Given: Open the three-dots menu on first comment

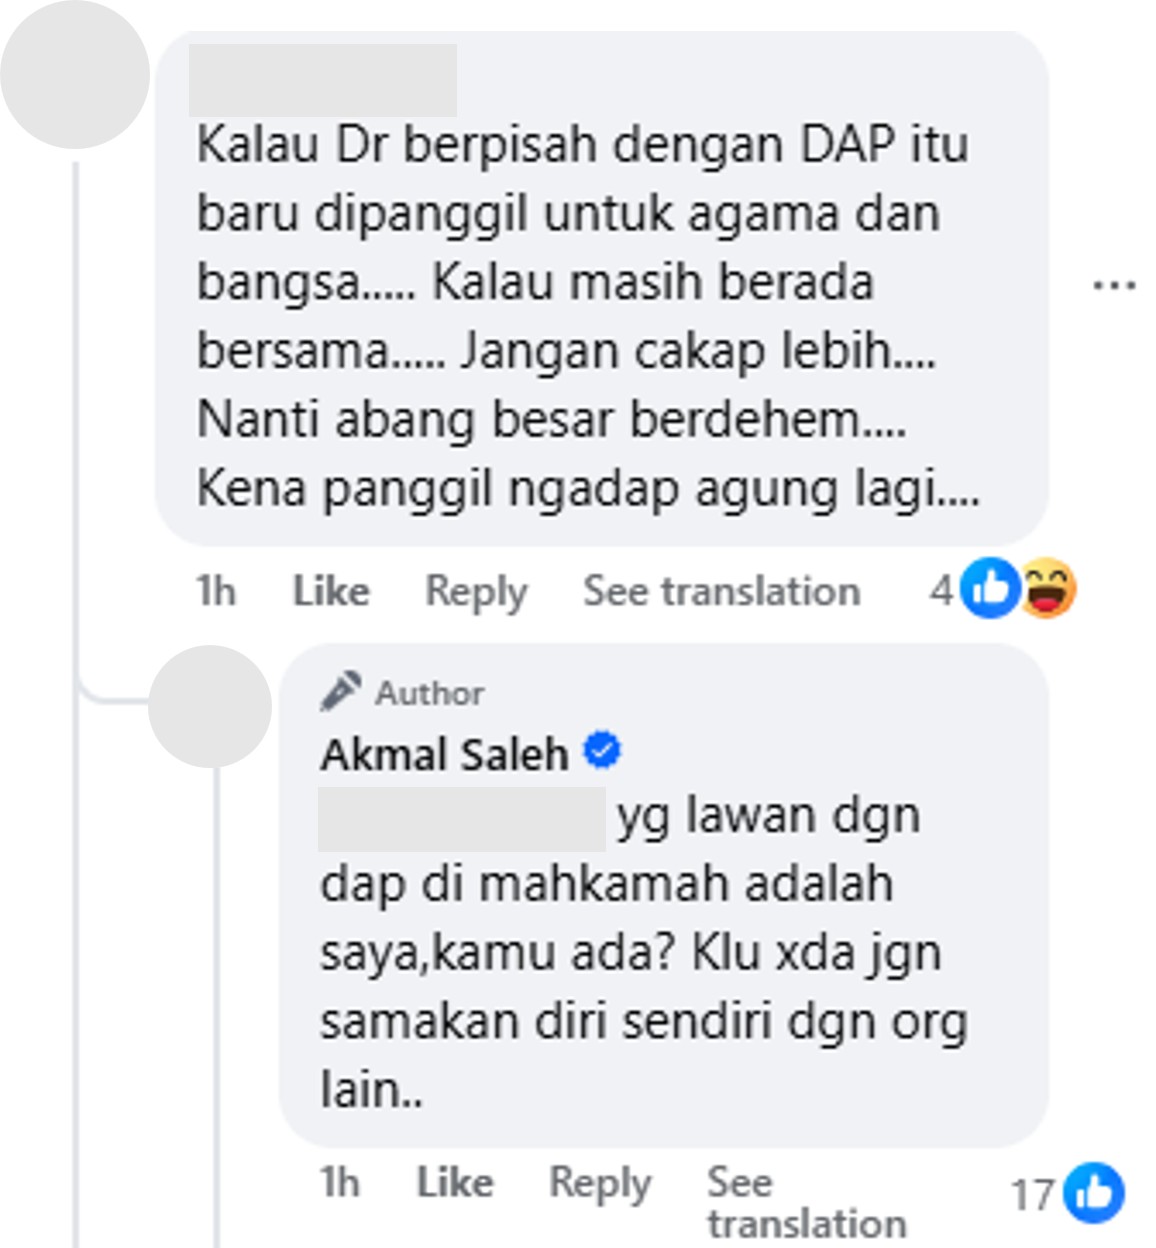Looking at the screenshot, I should click(1113, 286).
